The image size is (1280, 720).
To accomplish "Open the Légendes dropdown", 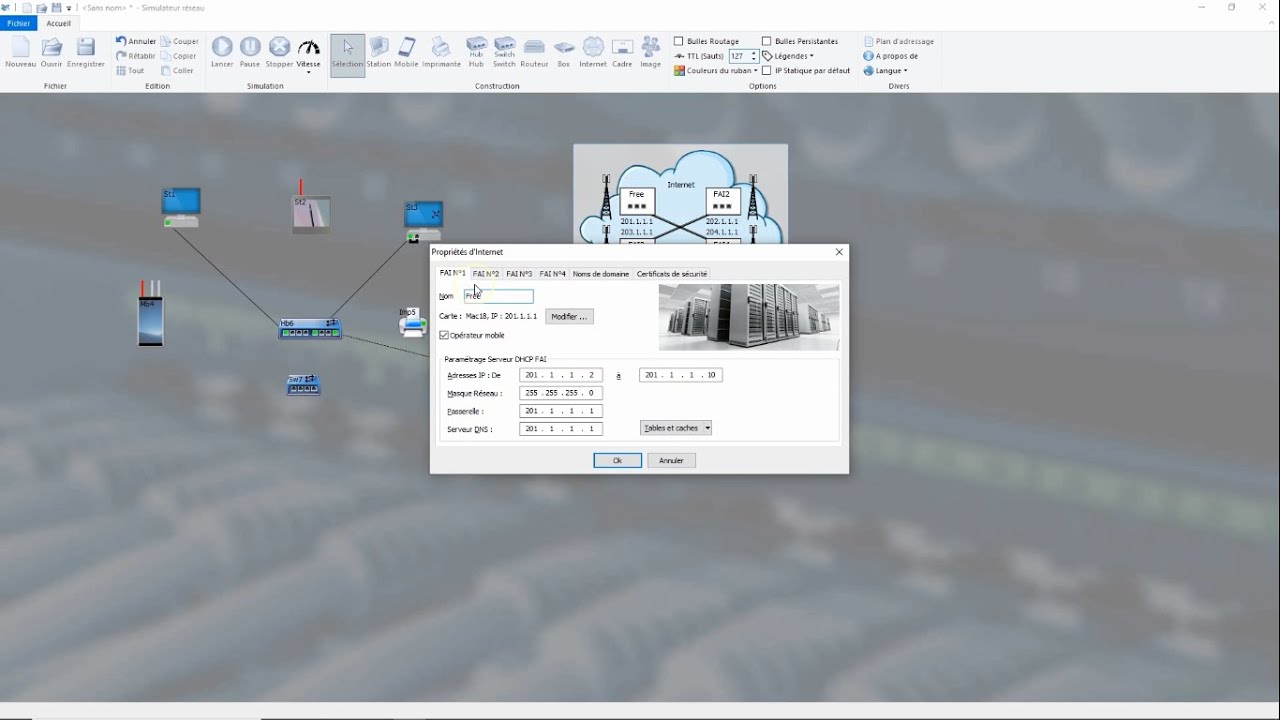I will point(789,56).
